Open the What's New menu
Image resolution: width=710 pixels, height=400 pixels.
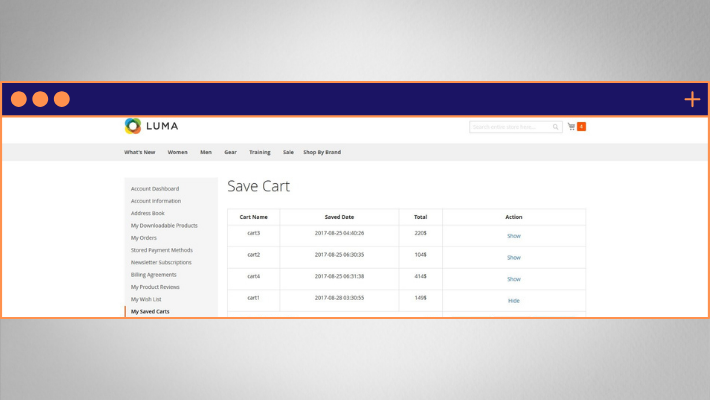pyautogui.click(x=139, y=152)
